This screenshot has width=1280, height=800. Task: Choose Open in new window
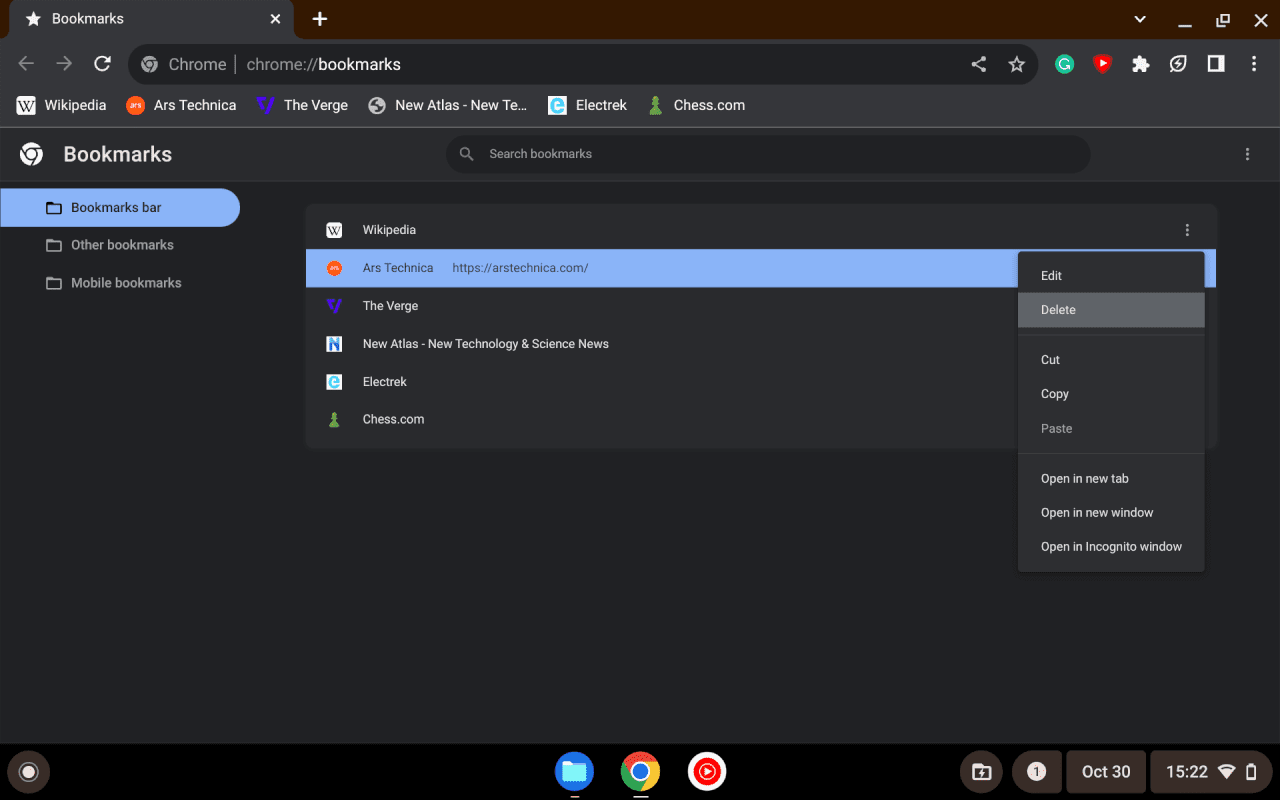[x=1111, y=513]
